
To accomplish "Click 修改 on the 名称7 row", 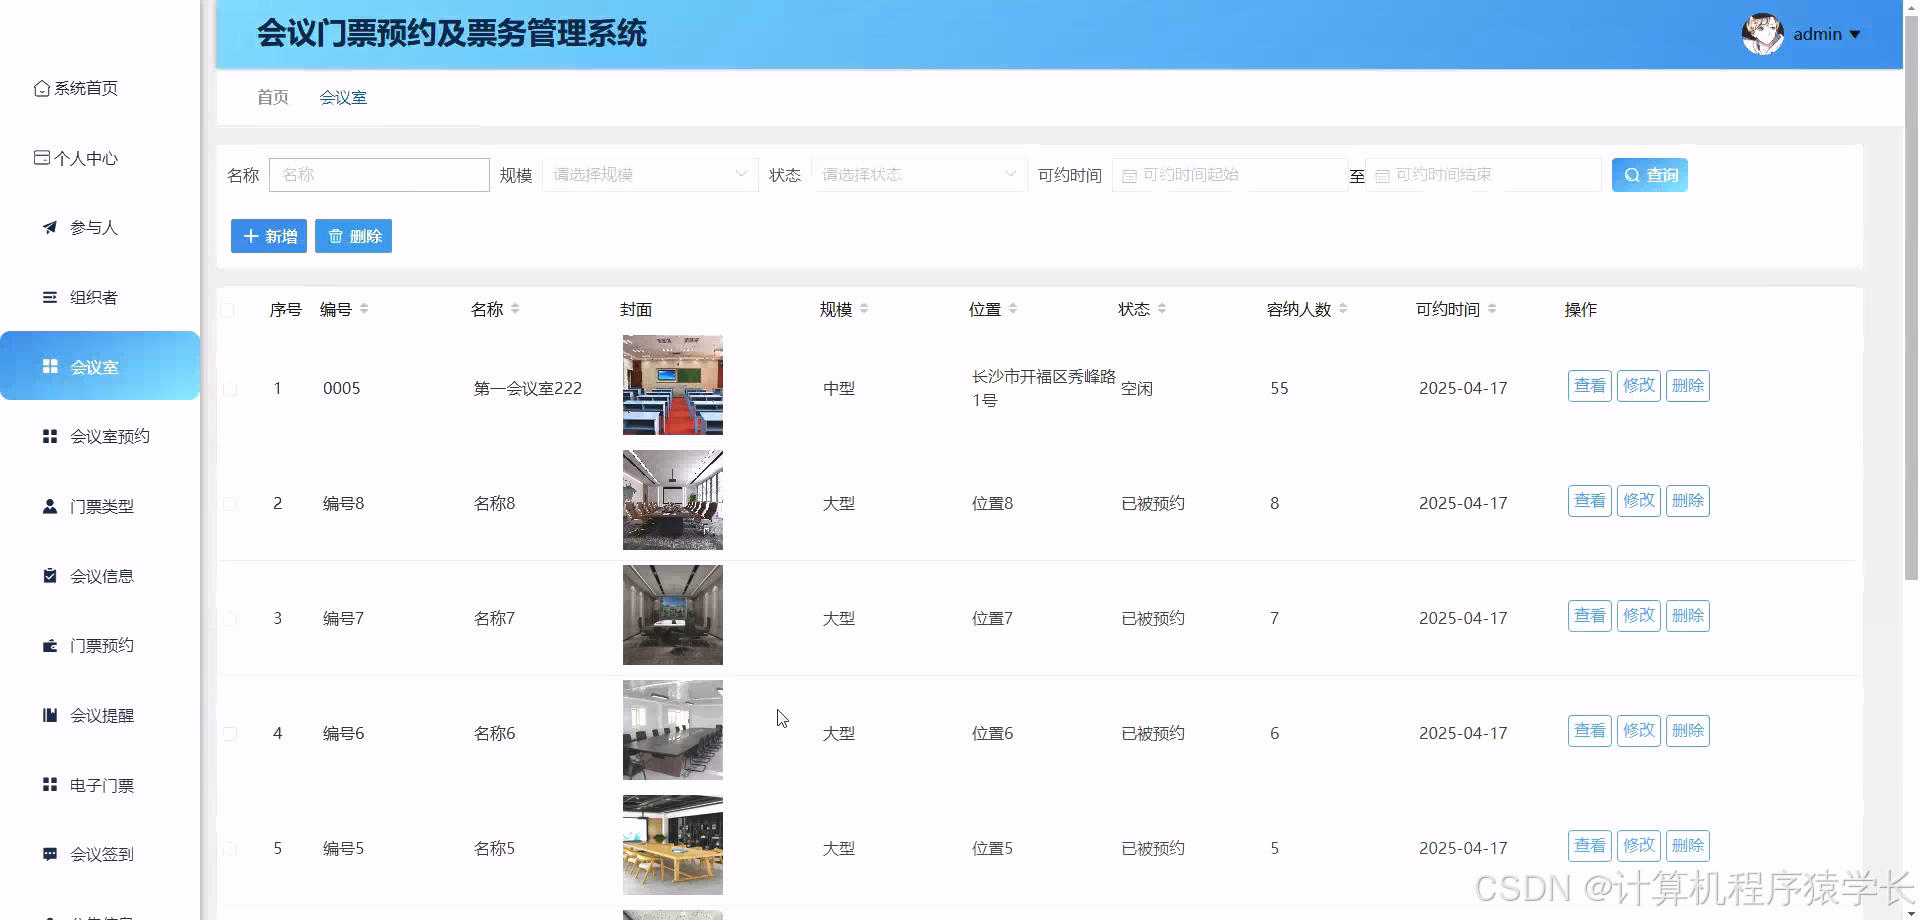I will 1638,615.
